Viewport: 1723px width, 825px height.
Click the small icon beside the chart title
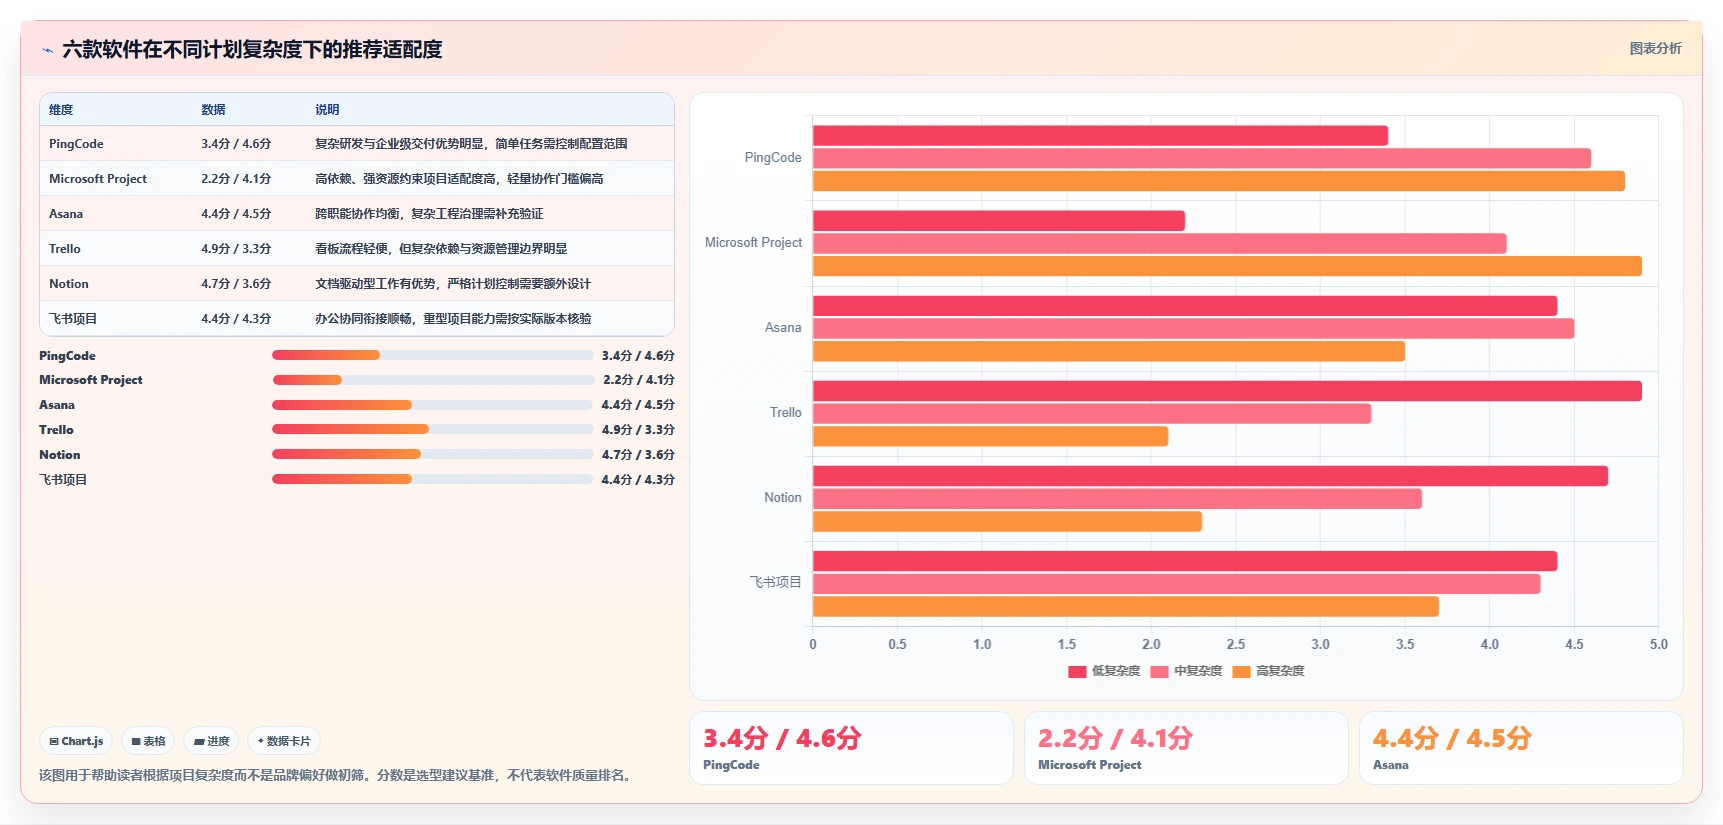tap(47, 50)
